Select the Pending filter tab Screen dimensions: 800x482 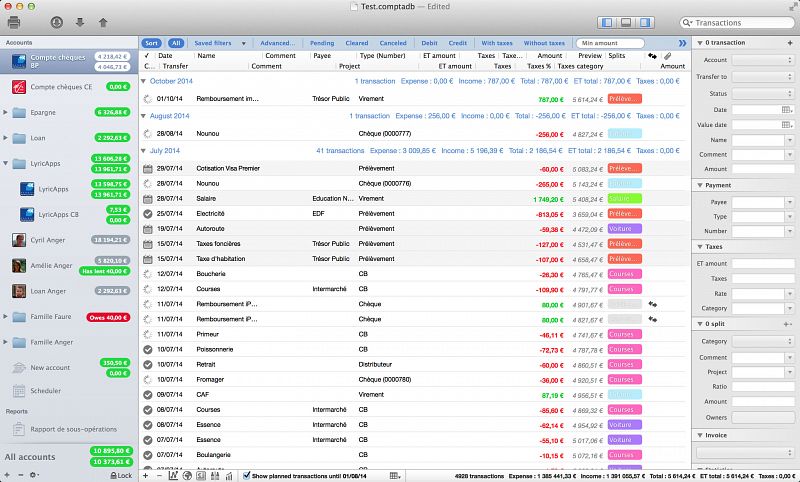(322, 43)
